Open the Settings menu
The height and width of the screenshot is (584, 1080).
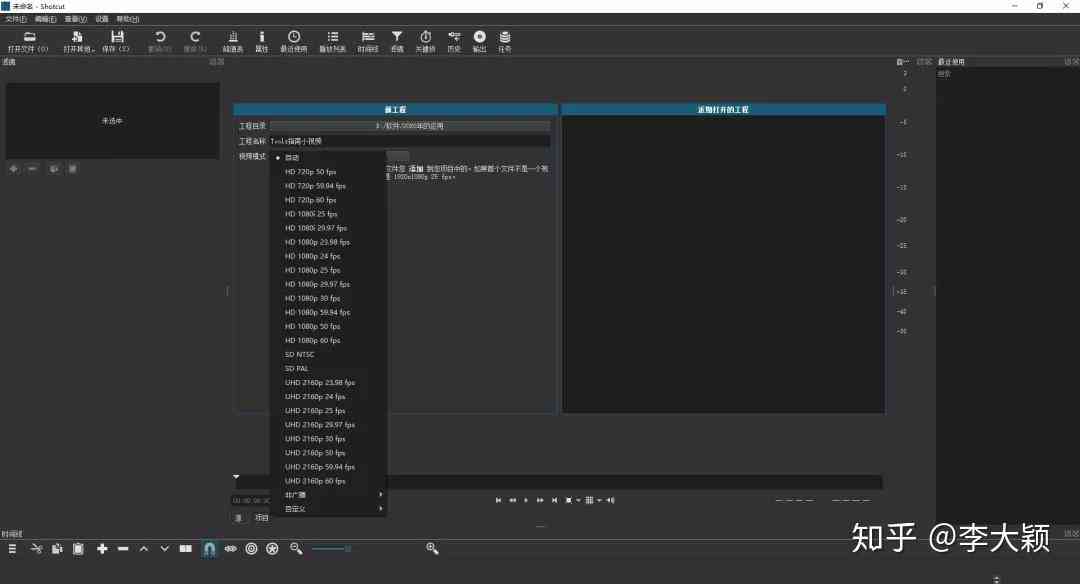point(102,19)
